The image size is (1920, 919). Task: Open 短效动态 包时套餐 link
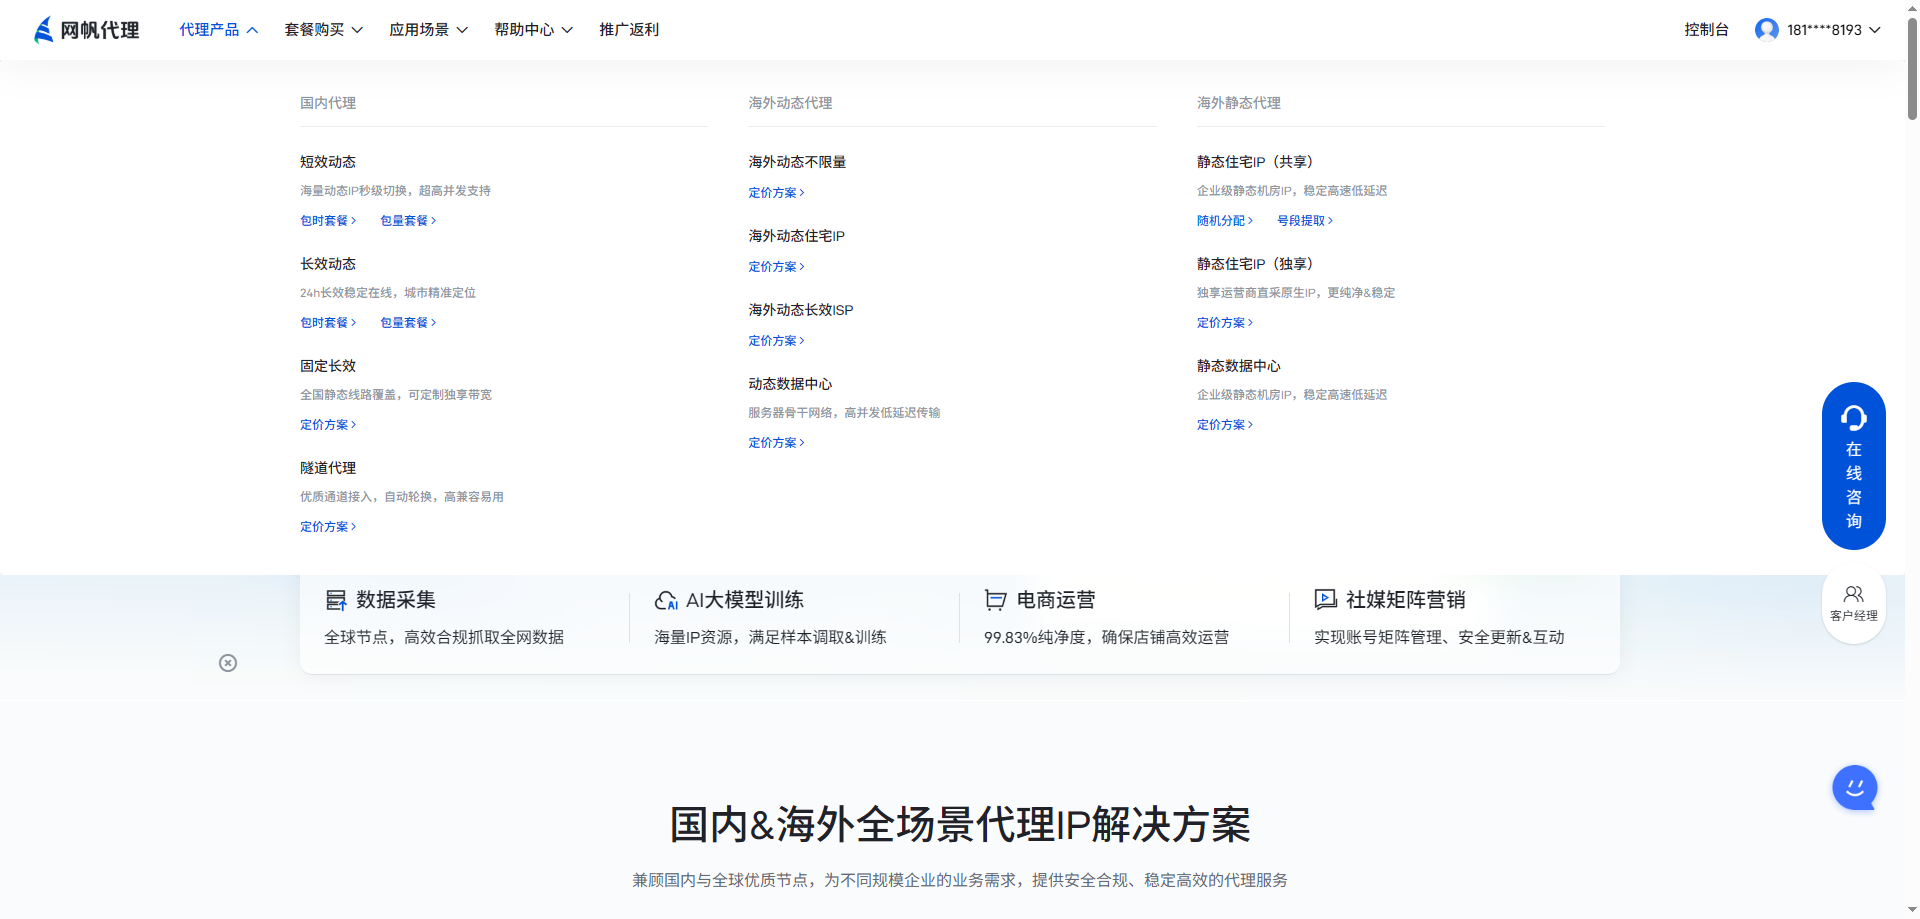[x=328, y=221]
